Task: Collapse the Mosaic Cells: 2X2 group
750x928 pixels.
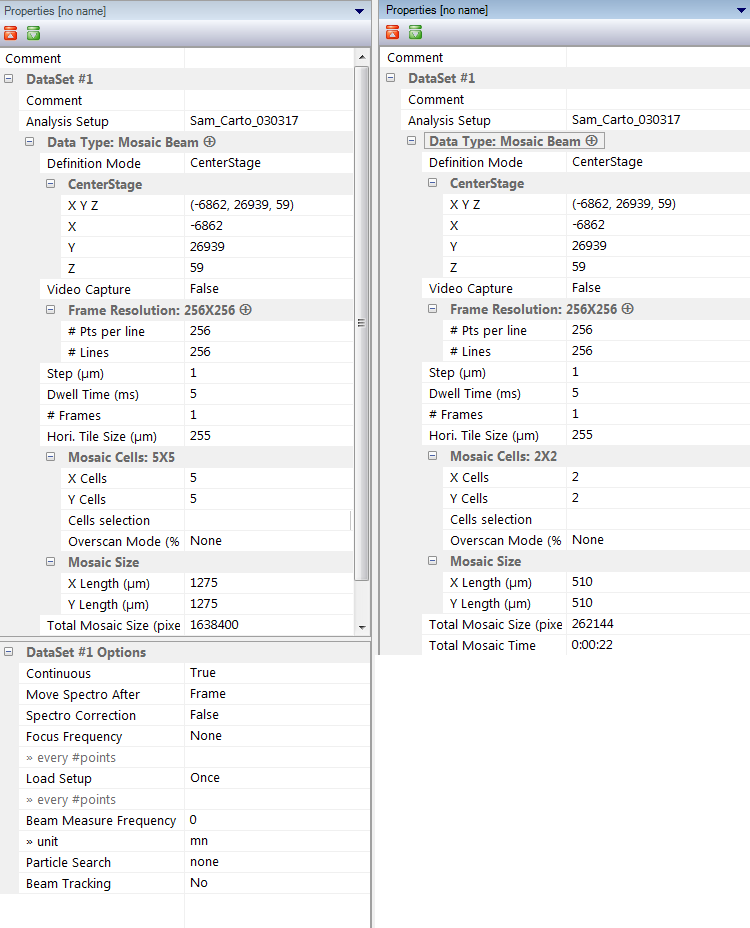Action: coord(433,456)
